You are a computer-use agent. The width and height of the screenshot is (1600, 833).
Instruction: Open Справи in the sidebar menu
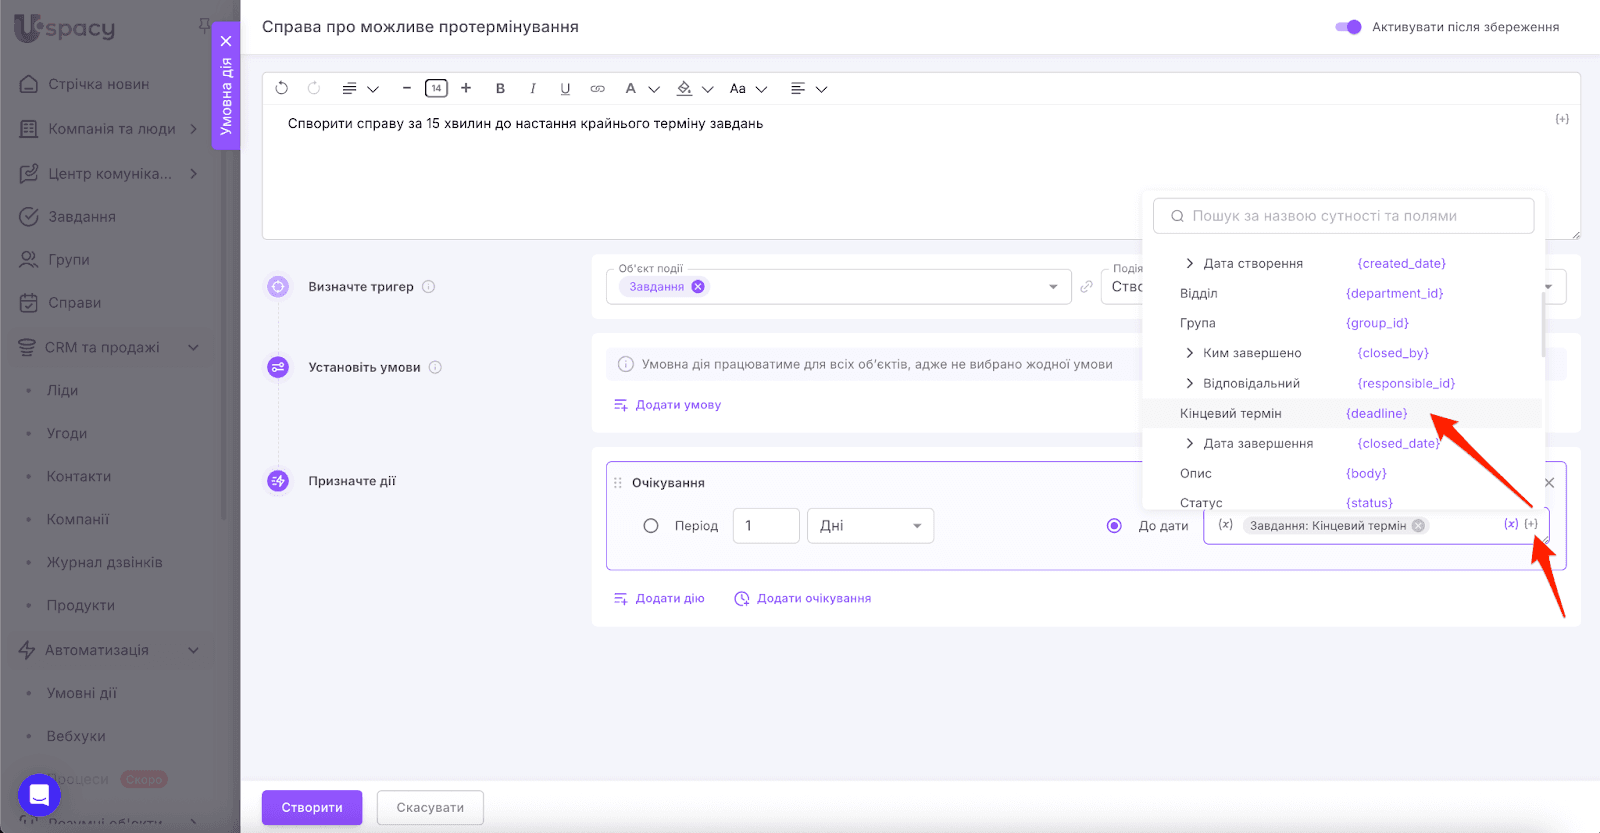tap(74, 303)
